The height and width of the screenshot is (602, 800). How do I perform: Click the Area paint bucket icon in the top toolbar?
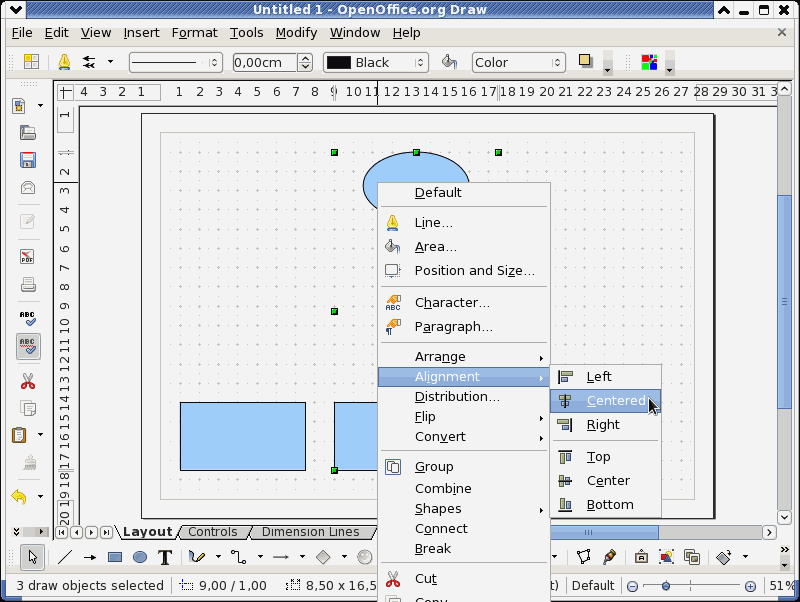449,62
